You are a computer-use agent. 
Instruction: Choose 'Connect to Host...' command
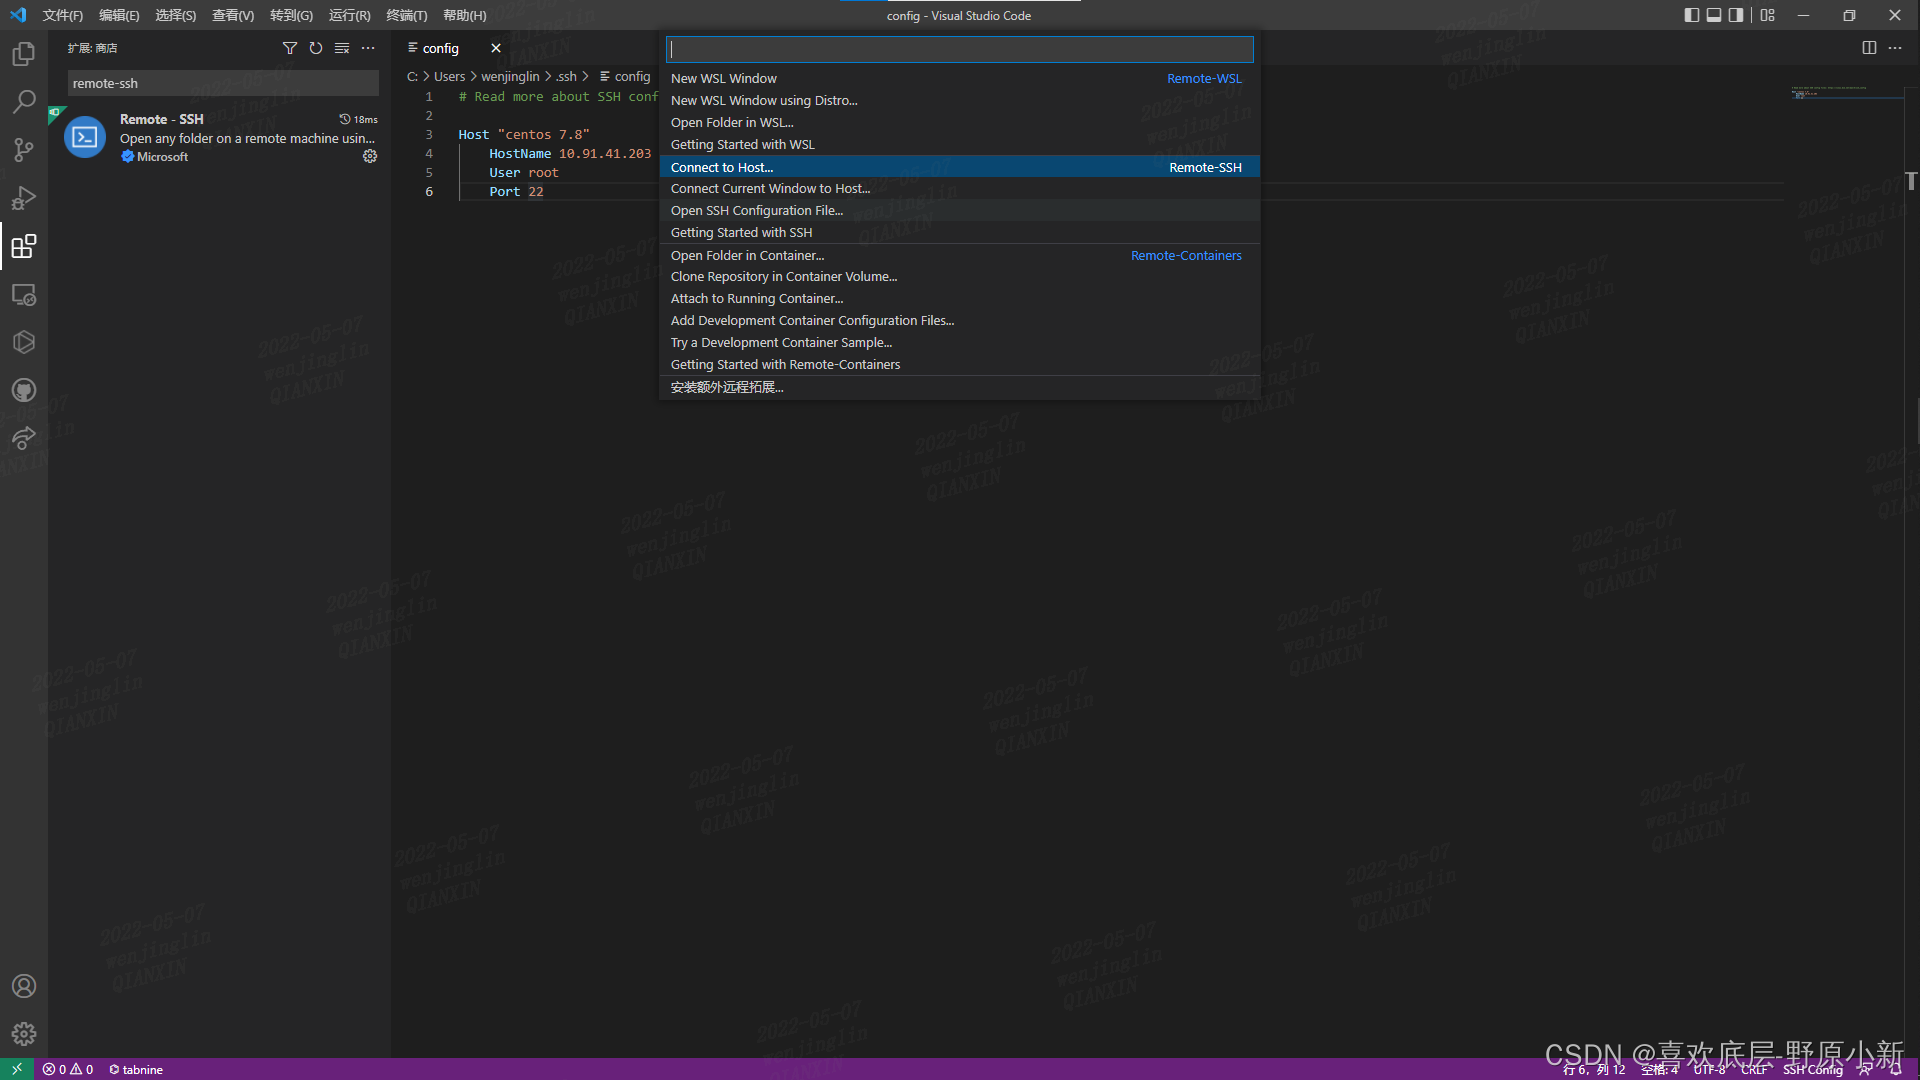pos(959,167)
